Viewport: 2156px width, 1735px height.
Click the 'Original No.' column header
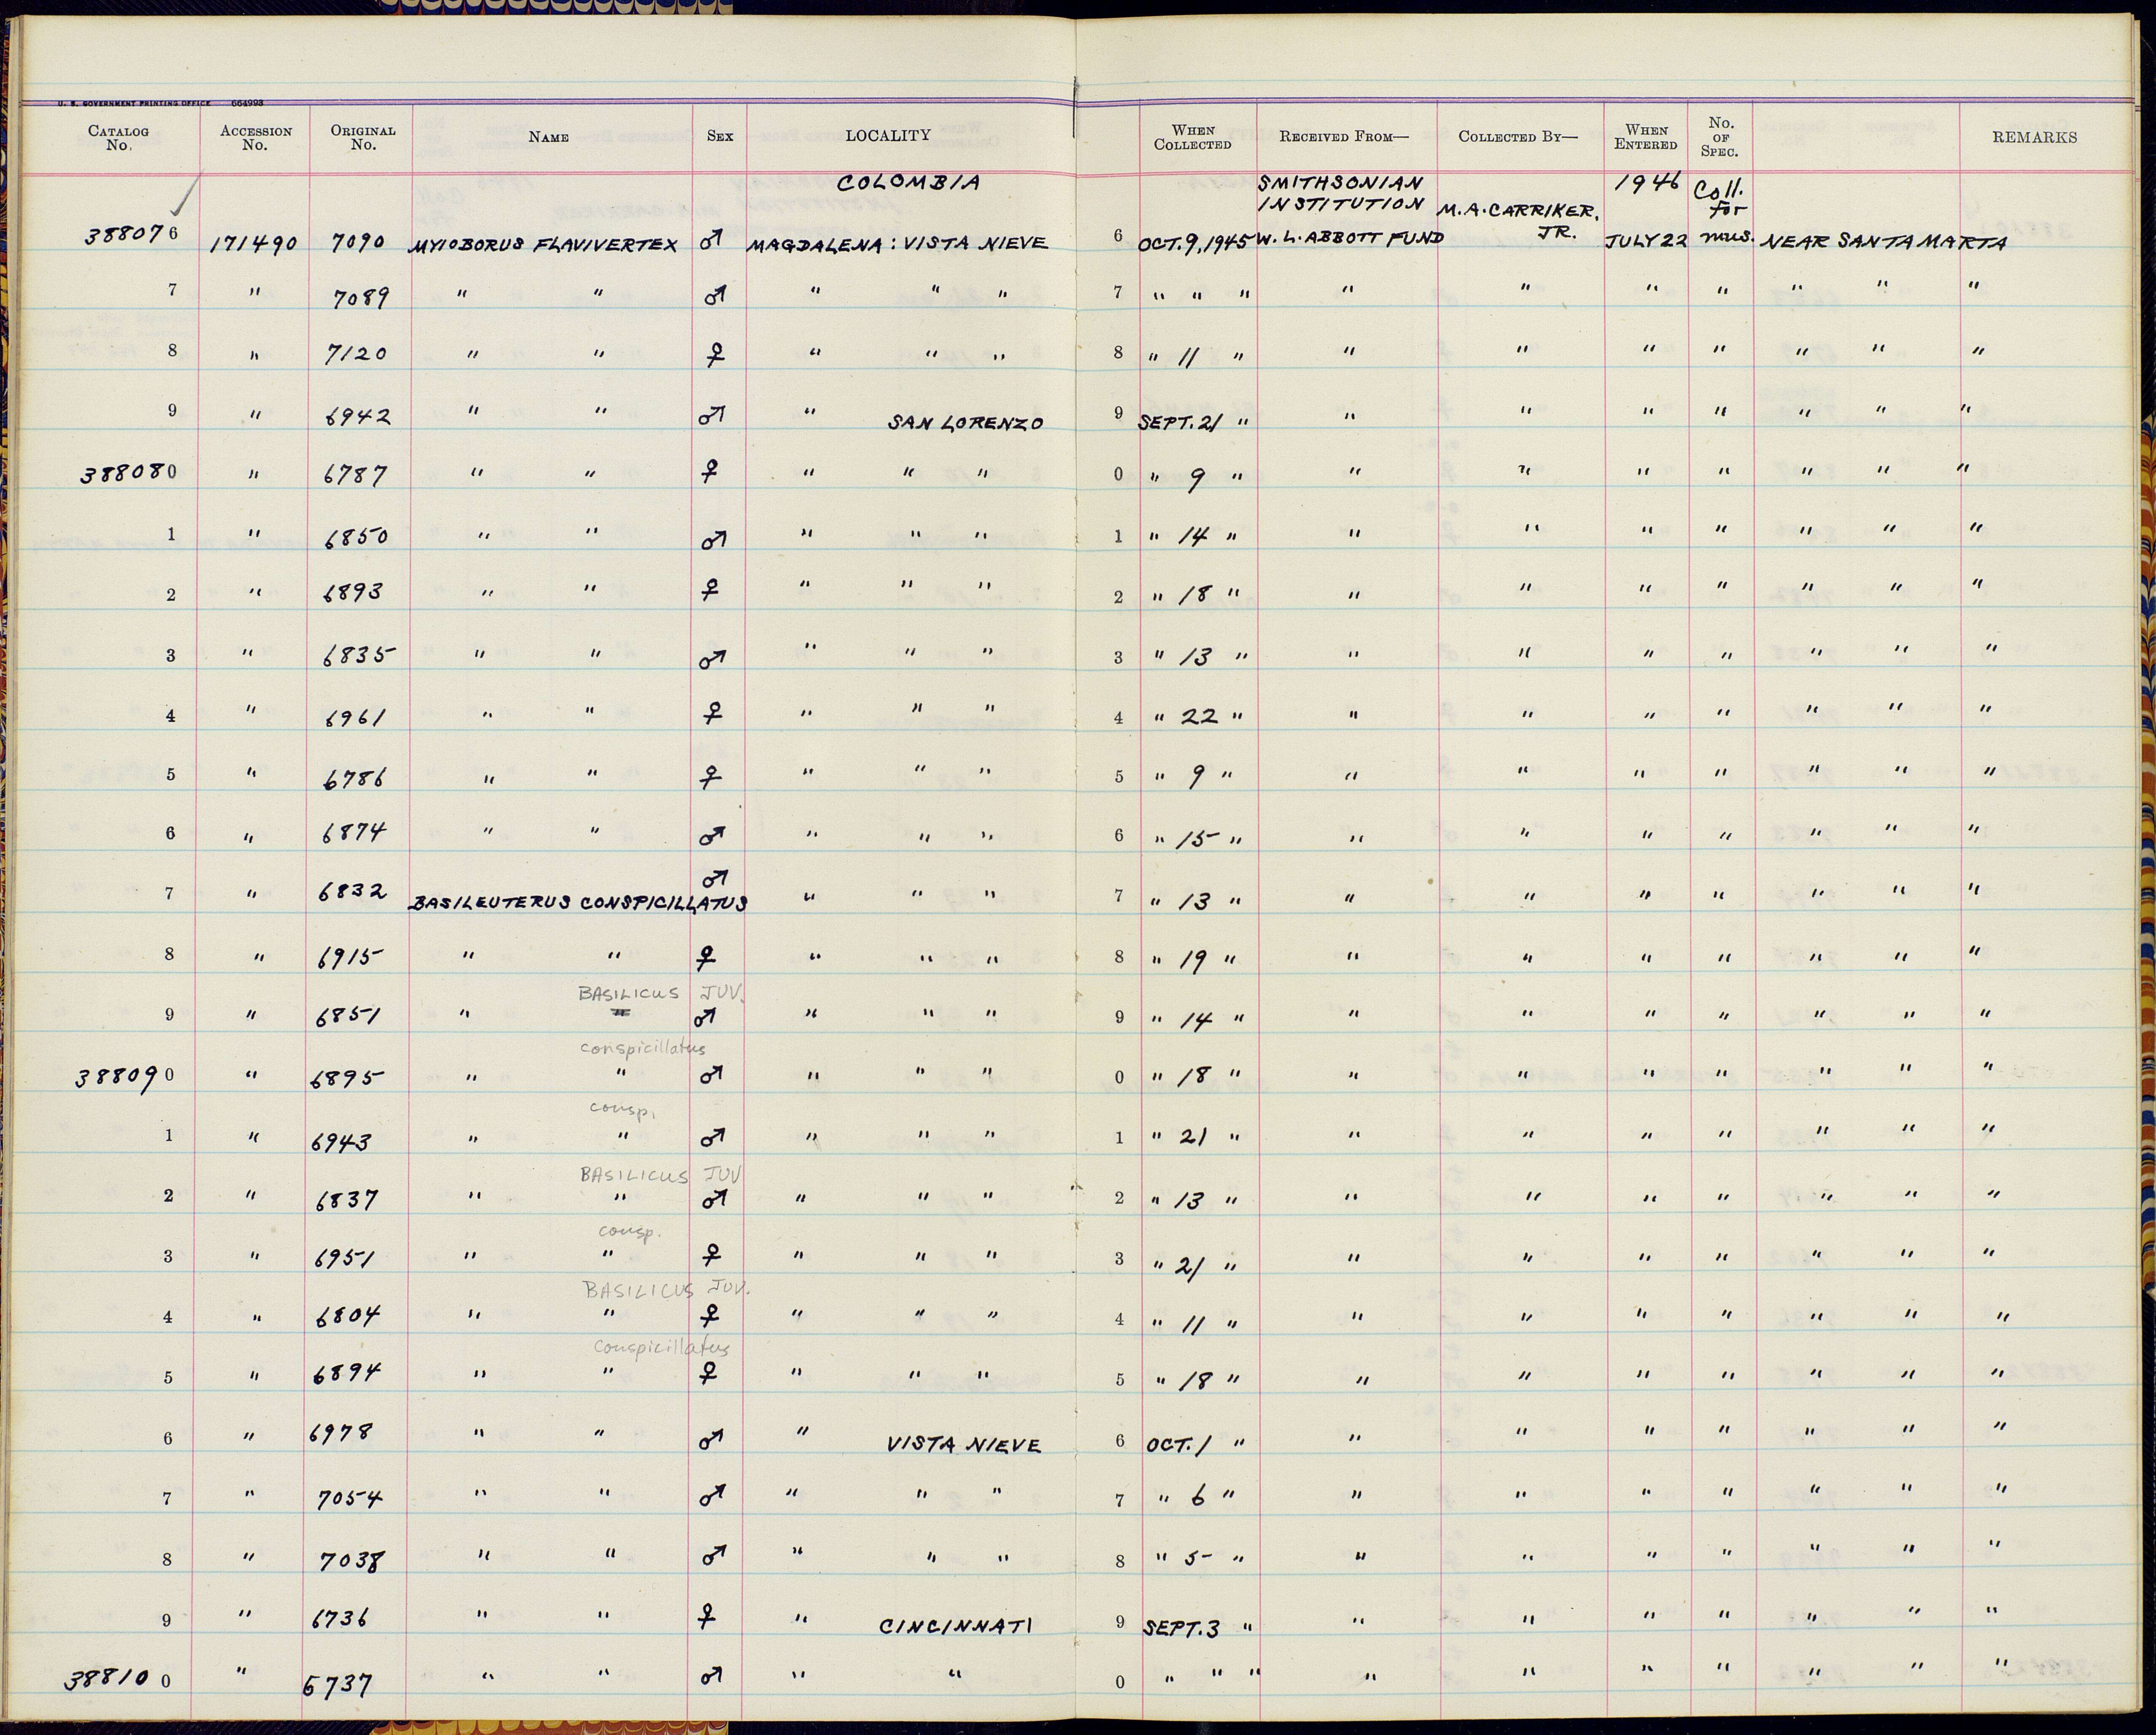coord(363,138)
